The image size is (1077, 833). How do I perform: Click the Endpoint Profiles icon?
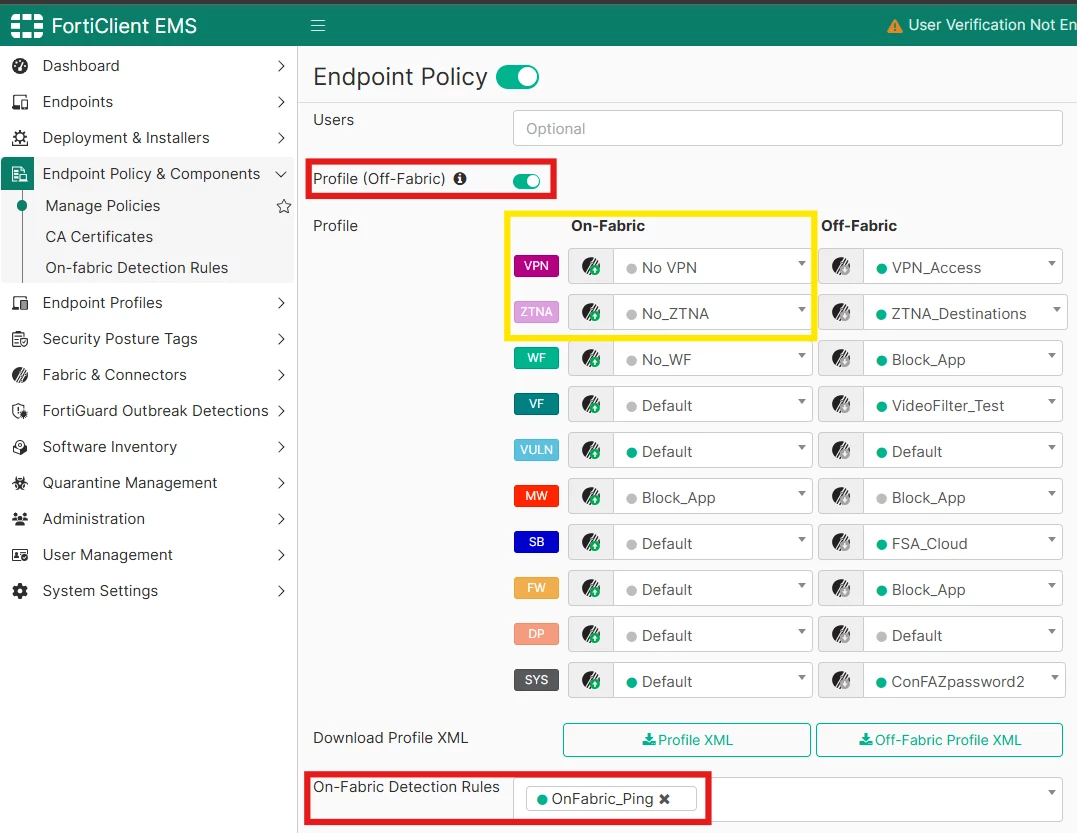(20, 303)
